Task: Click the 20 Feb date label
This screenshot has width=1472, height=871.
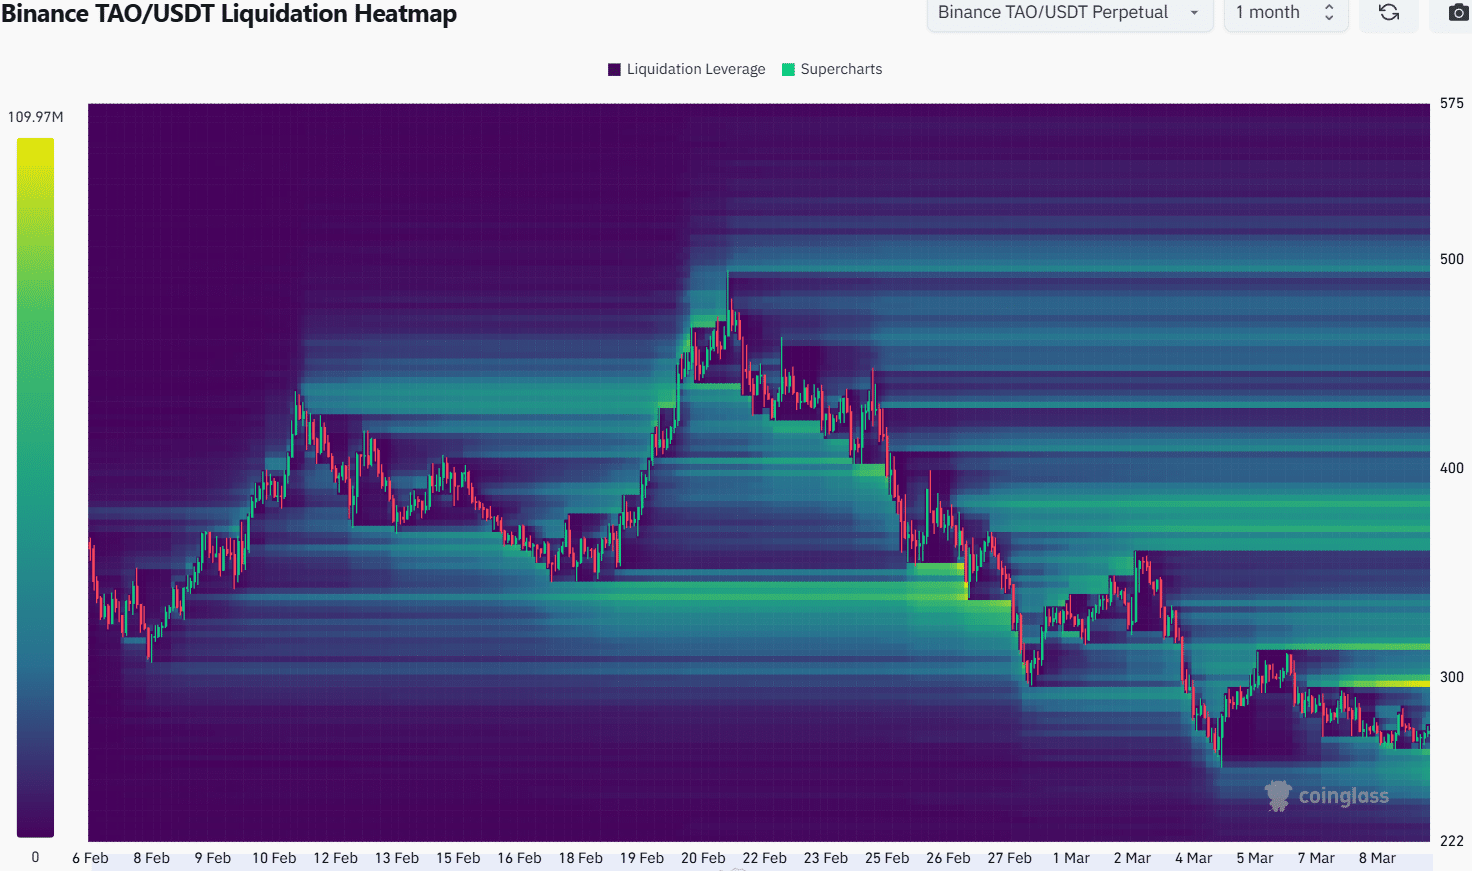Action: coord(703,858)
